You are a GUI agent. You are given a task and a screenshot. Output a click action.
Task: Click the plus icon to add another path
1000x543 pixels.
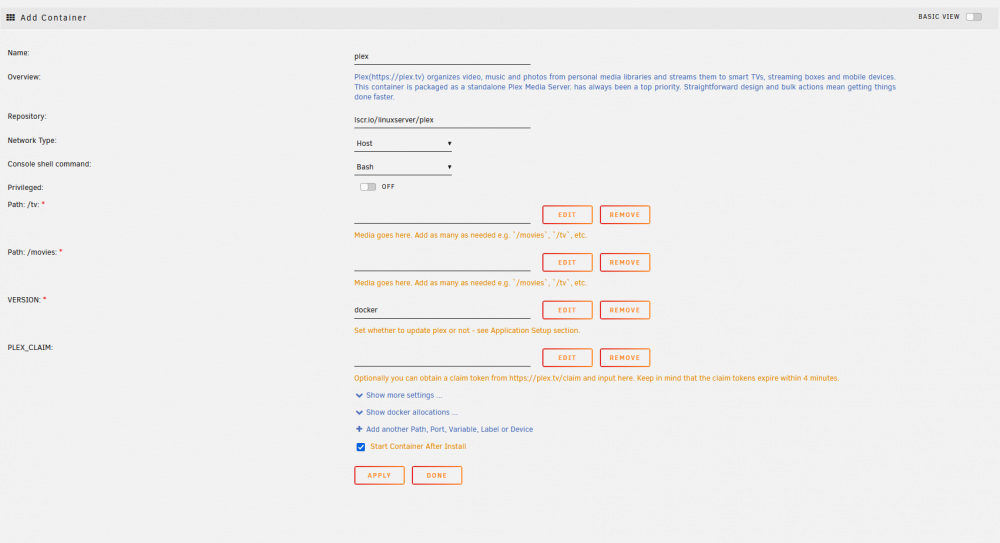coord(359,429)
